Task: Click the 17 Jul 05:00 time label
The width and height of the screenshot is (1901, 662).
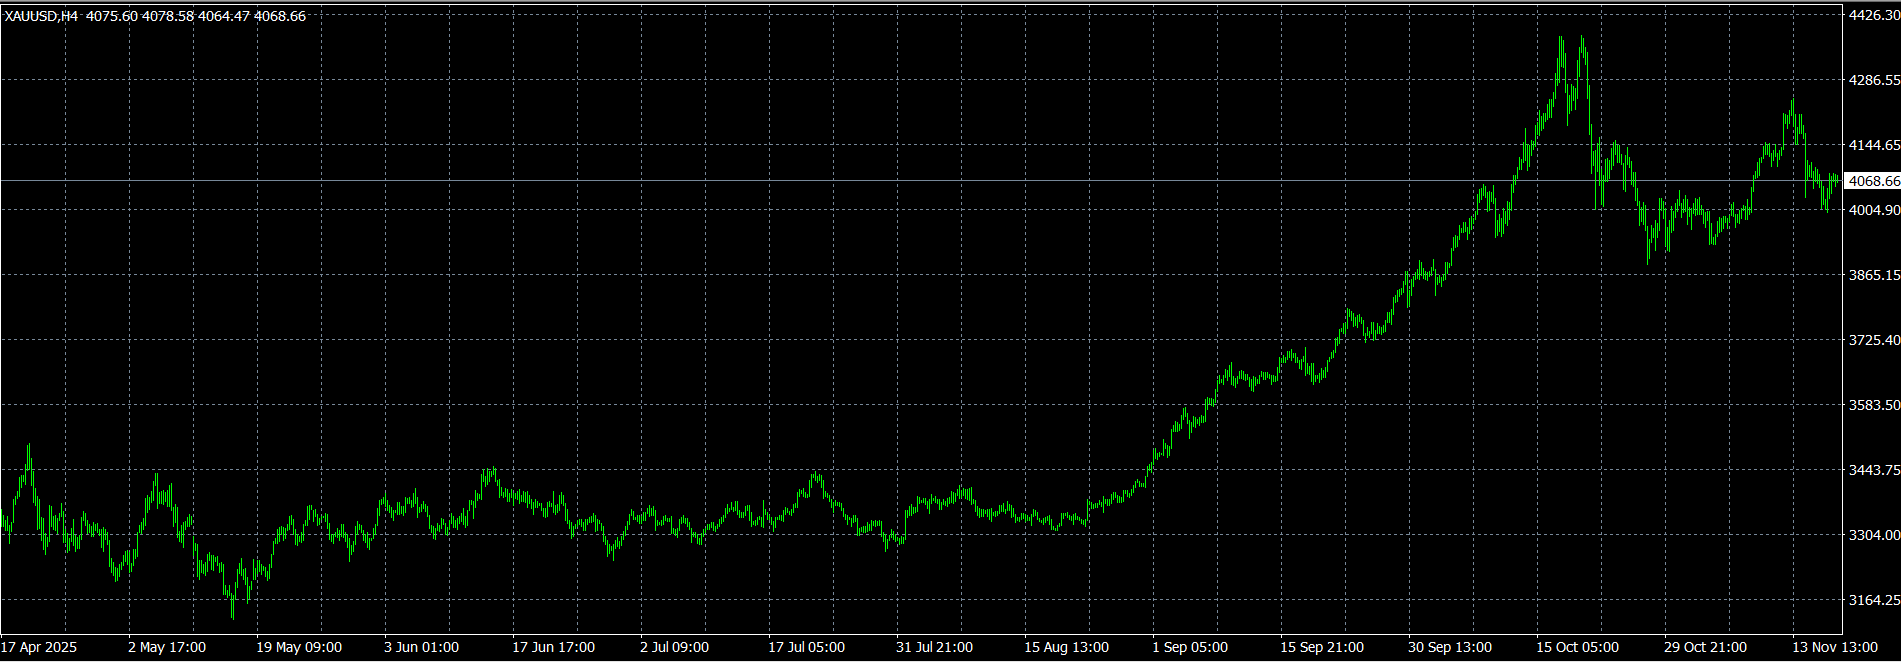Action: (806, 647)
